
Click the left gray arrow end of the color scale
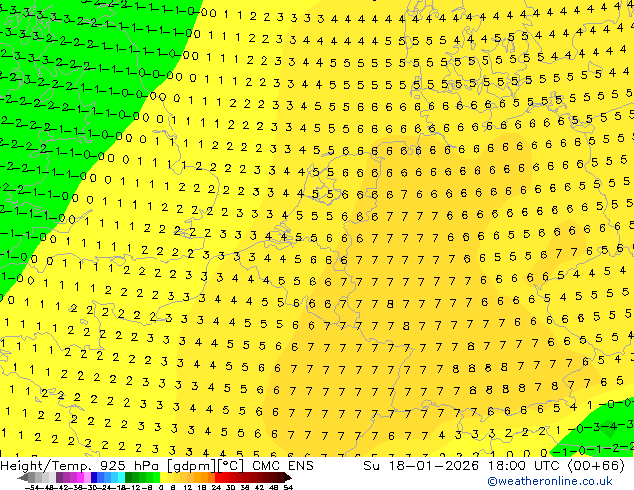pos(23,478)
